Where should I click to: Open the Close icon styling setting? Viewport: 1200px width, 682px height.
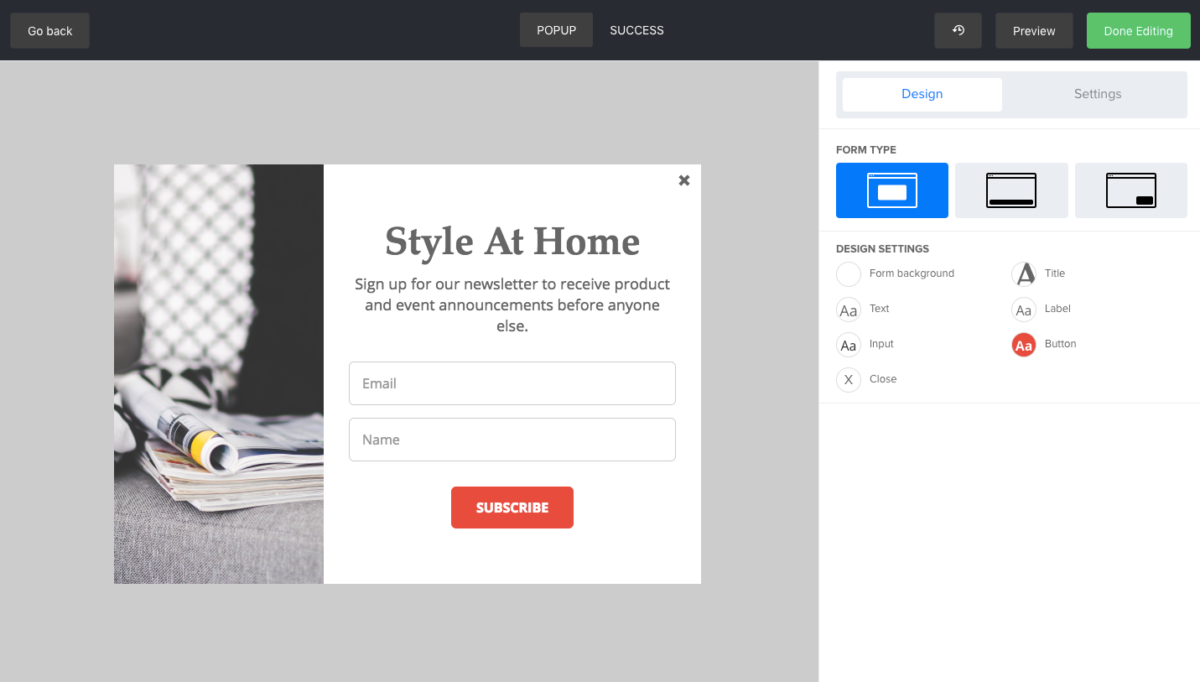tap(848, 379)
